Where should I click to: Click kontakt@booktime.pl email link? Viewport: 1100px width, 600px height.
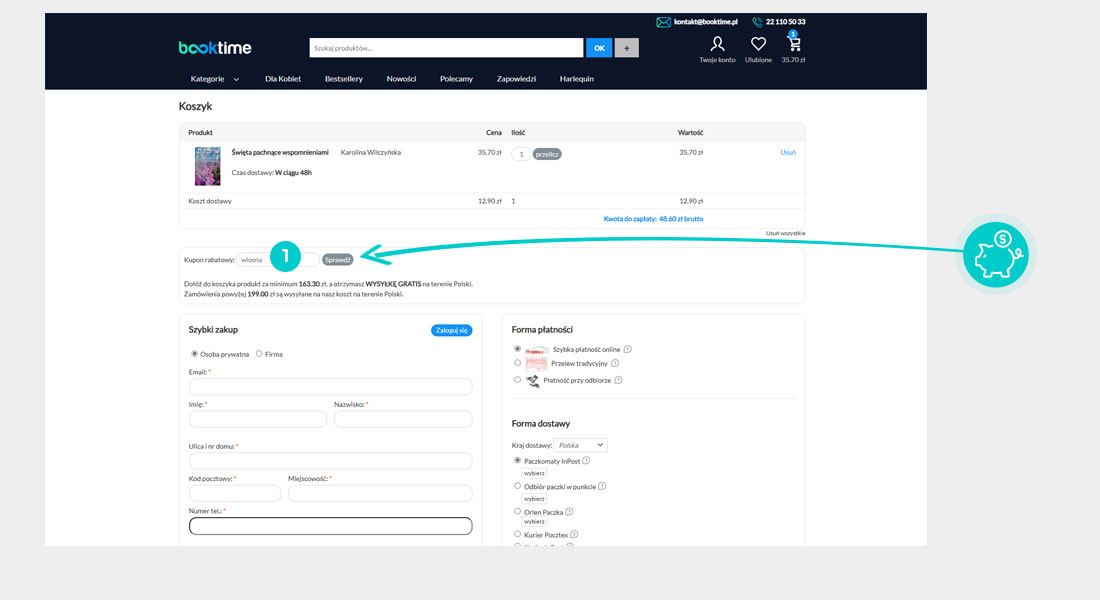coord(706,22)
